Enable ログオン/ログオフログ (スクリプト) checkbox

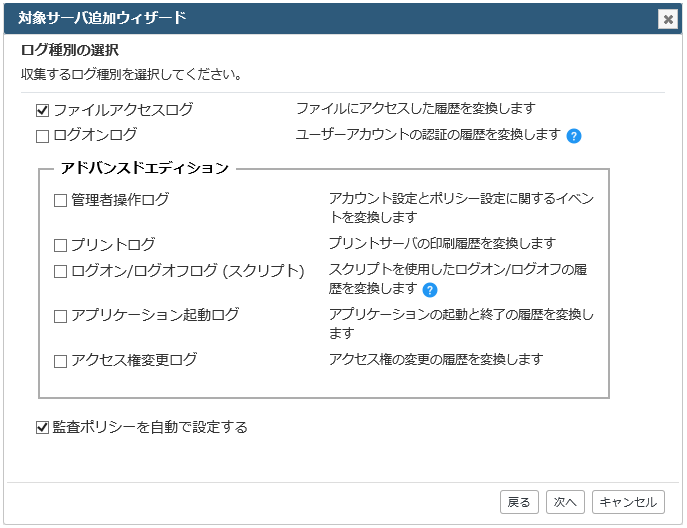pos(60,272)
